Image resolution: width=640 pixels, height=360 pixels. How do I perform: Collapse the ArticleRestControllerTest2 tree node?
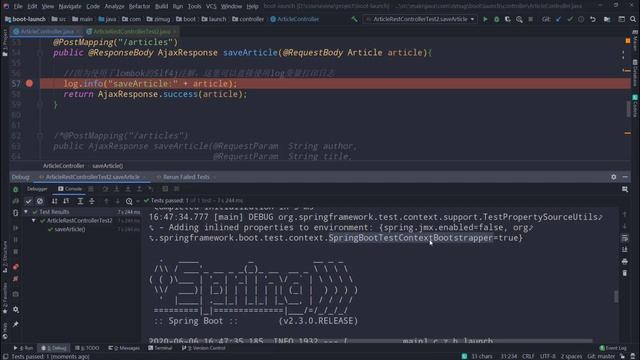pos(34,220)
